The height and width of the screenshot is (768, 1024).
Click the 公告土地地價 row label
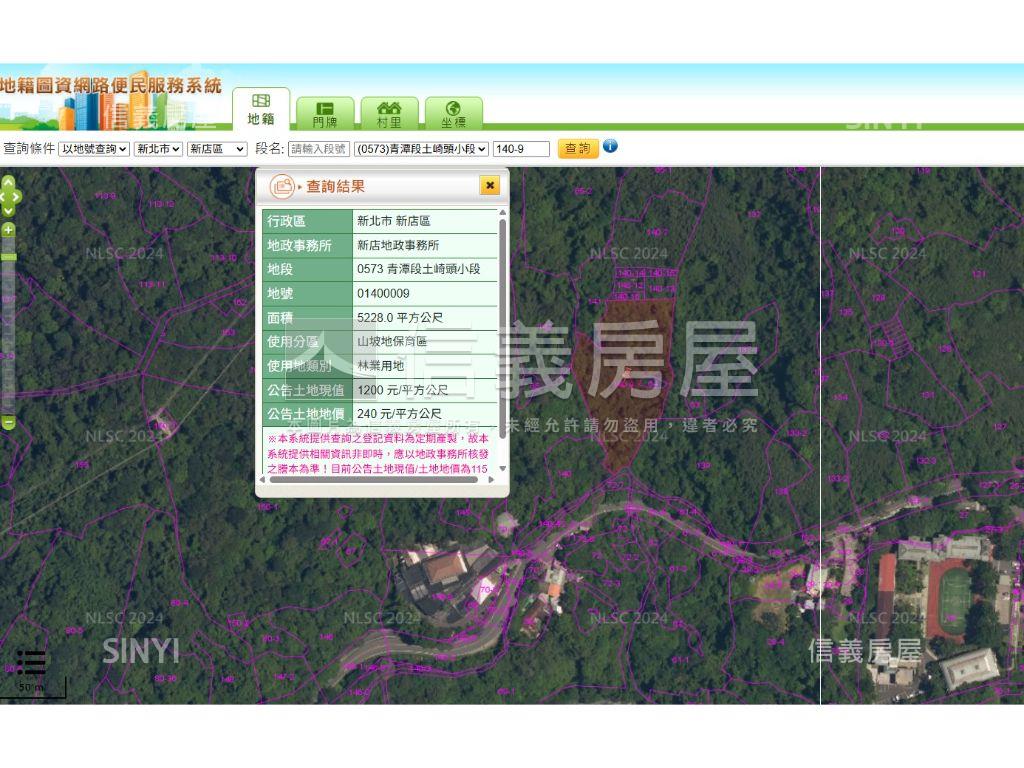(x=306, y=414)
